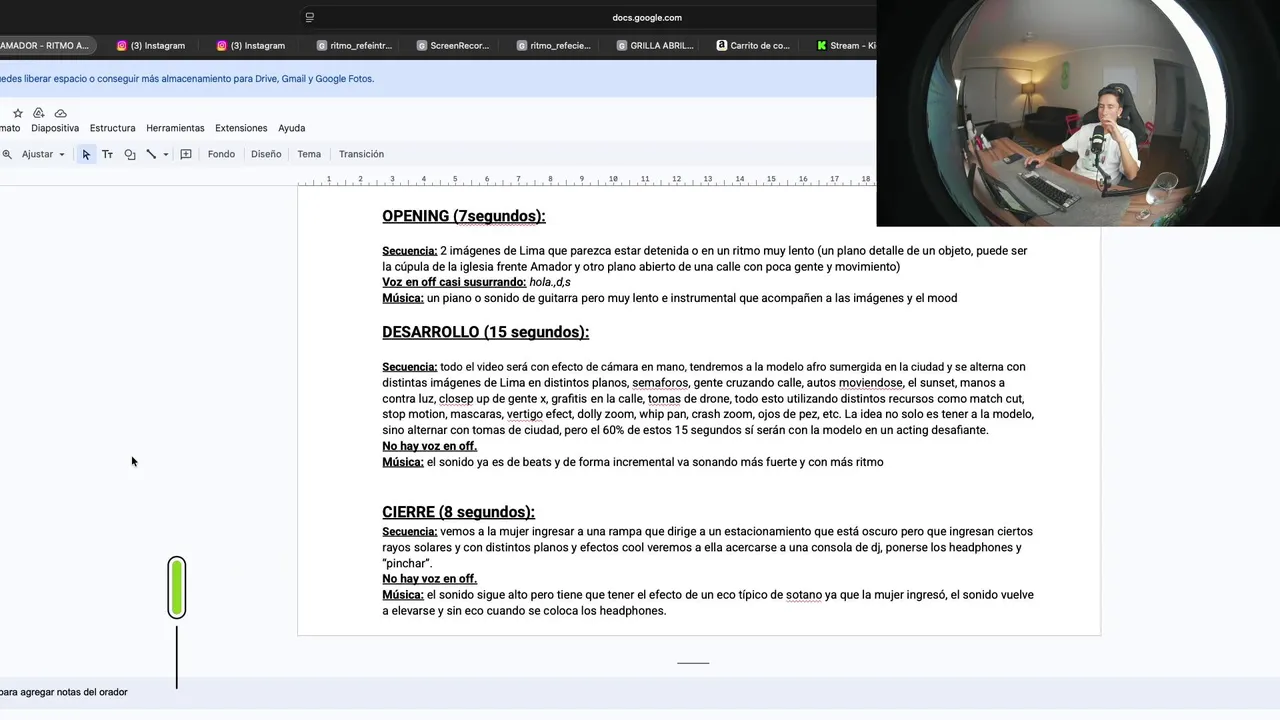Open the Estructura menu
This screenshot has width=1280, height=720.
[112, 128]
